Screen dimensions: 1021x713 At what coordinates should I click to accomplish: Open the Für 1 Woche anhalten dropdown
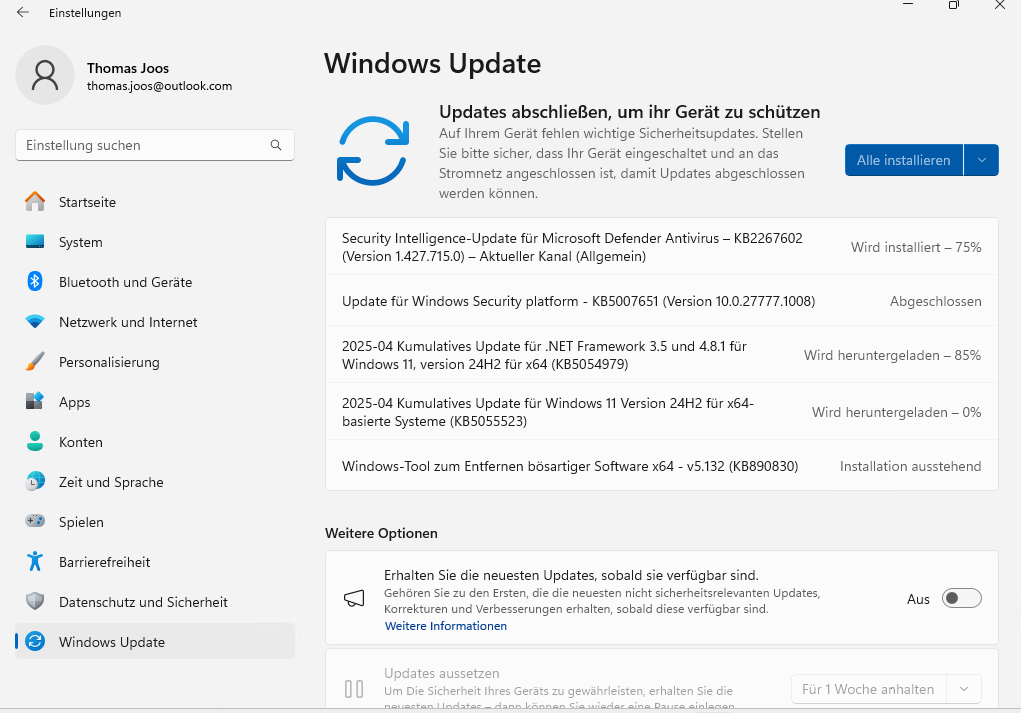click(885, 689)
